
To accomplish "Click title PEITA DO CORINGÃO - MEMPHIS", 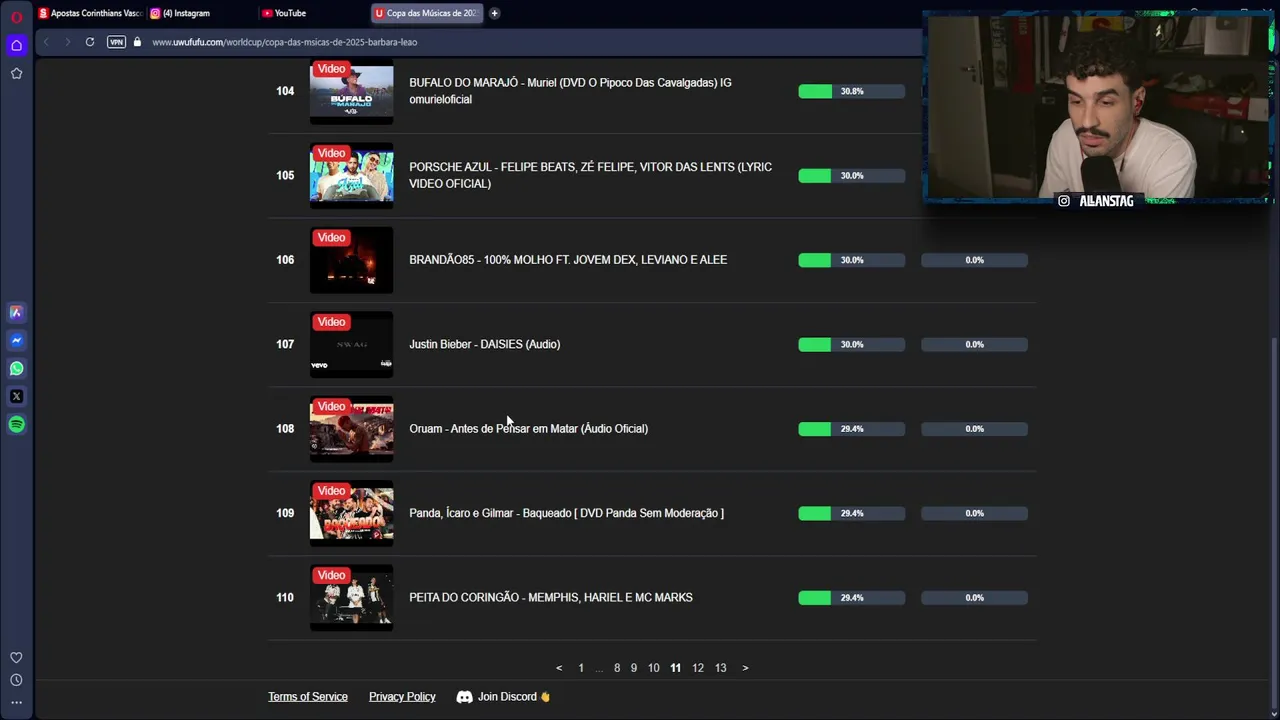I will click(x=551, y=598).
